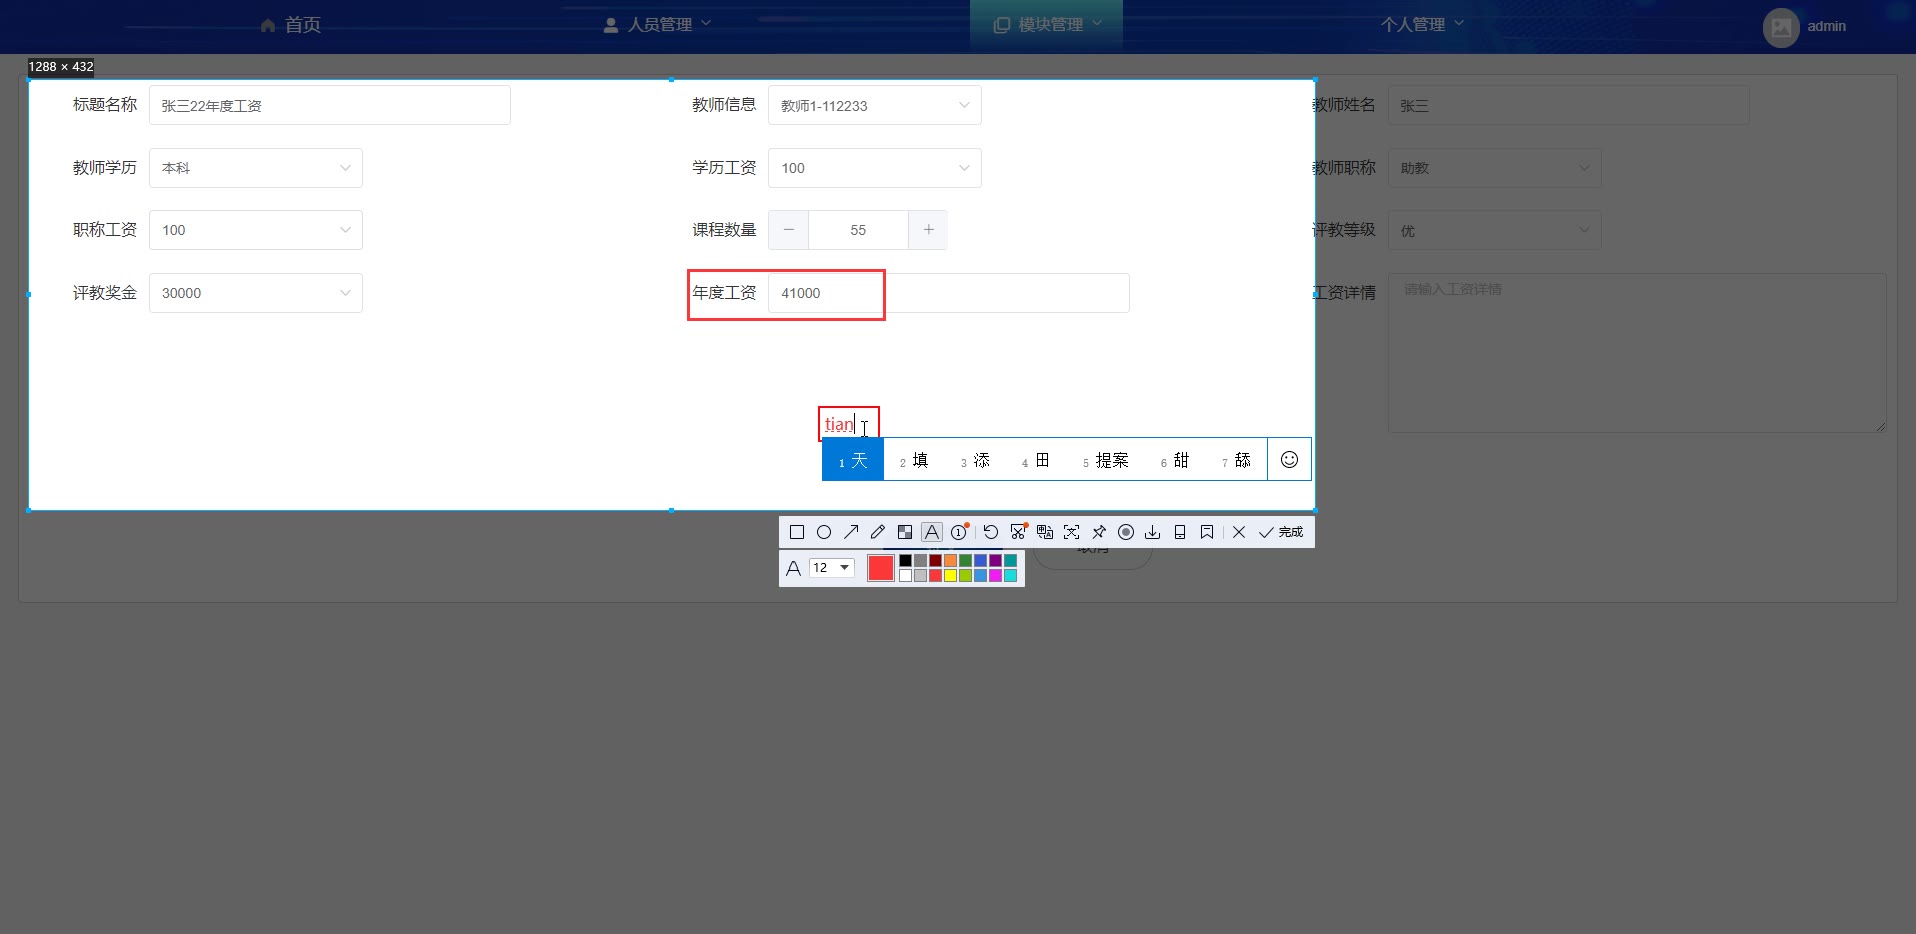1916x934 pixels.
Task: Pick the black color swatch
Action: click(905, 561)
